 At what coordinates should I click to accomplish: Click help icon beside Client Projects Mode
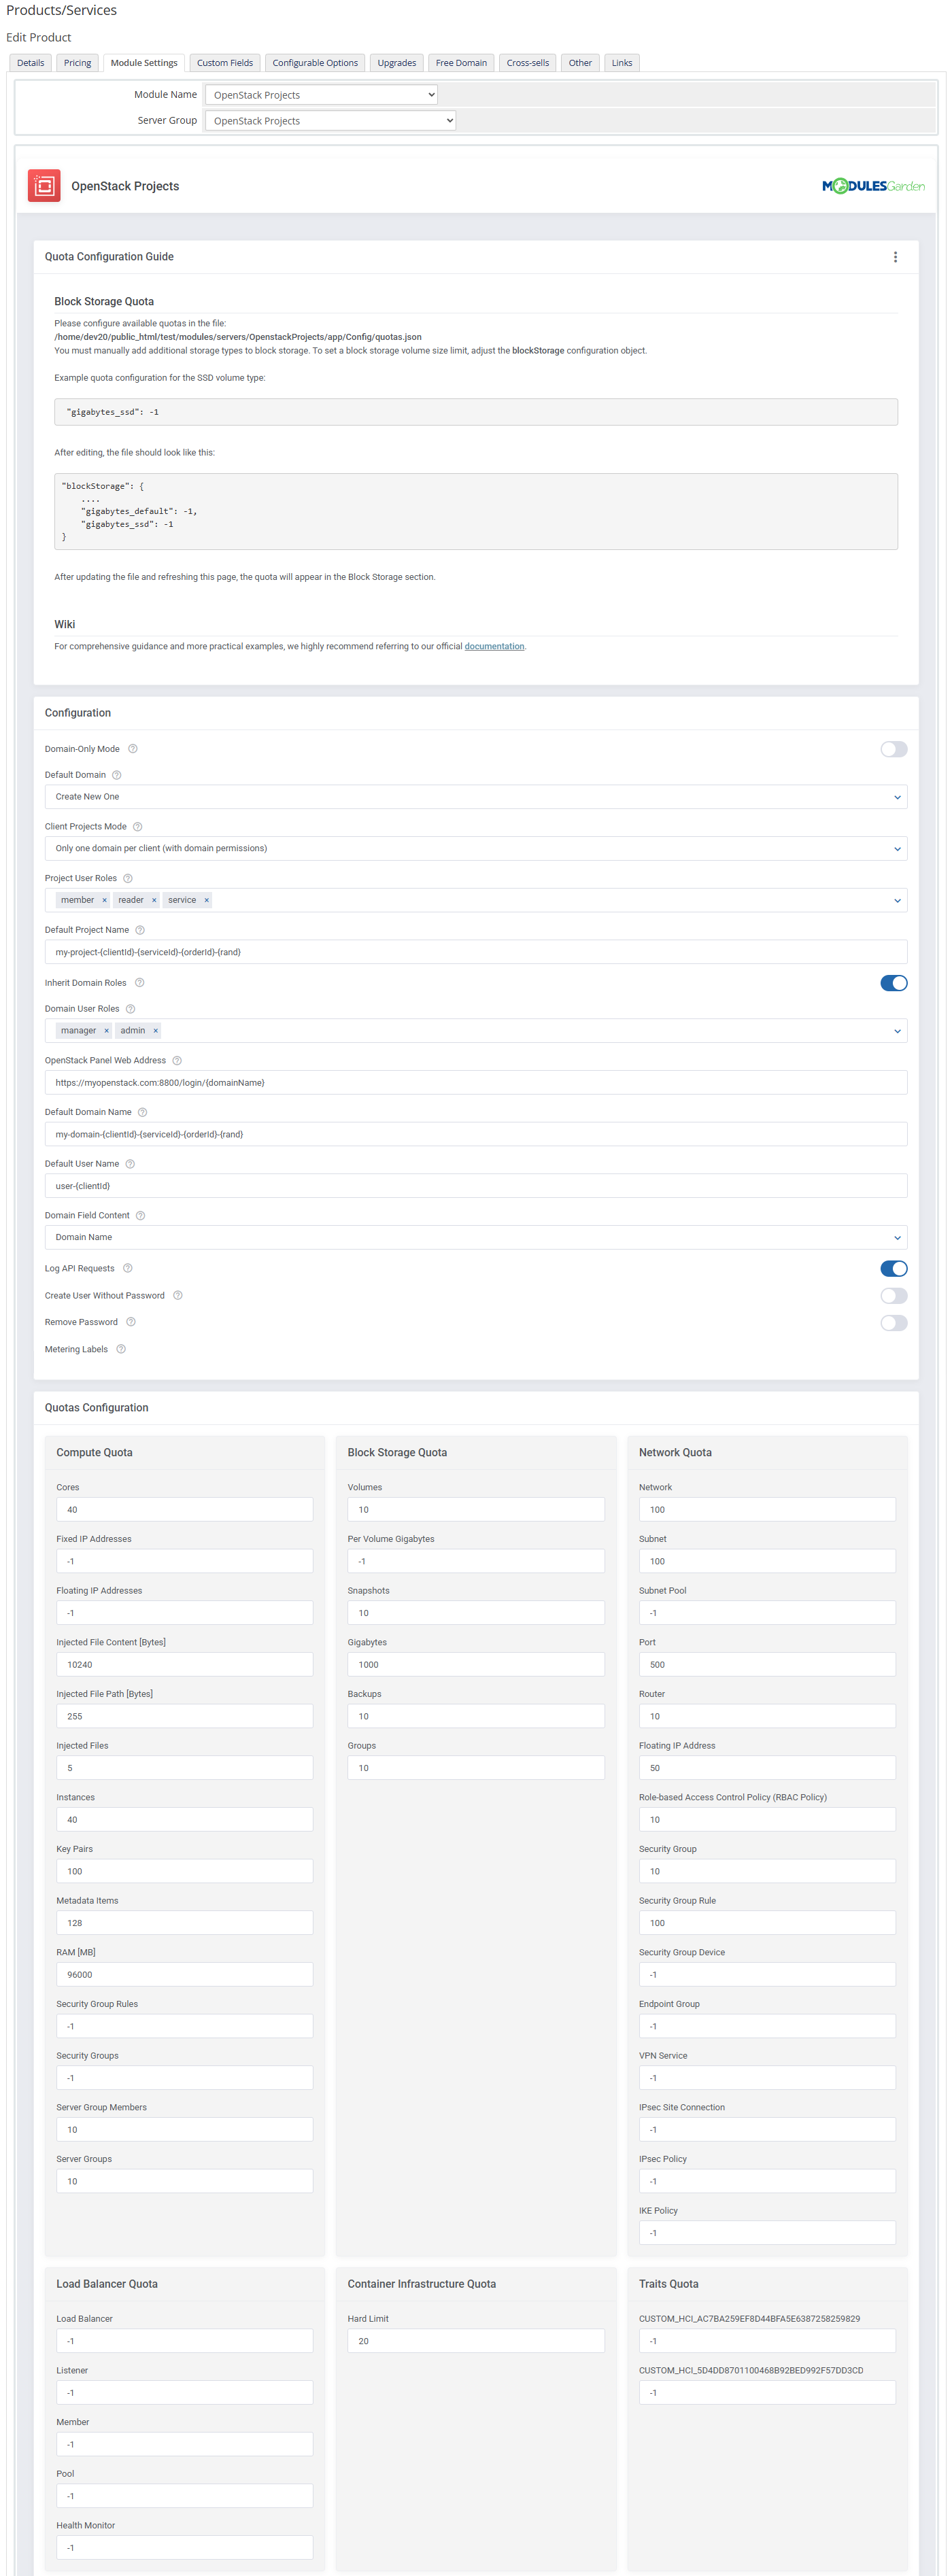coord(138,827)
